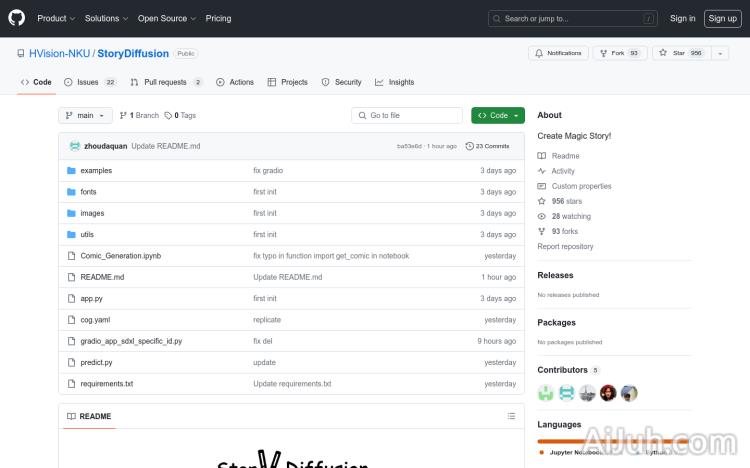750x468 pixels.
Task: Click the first contributor avatar
Action: [546, 393]
